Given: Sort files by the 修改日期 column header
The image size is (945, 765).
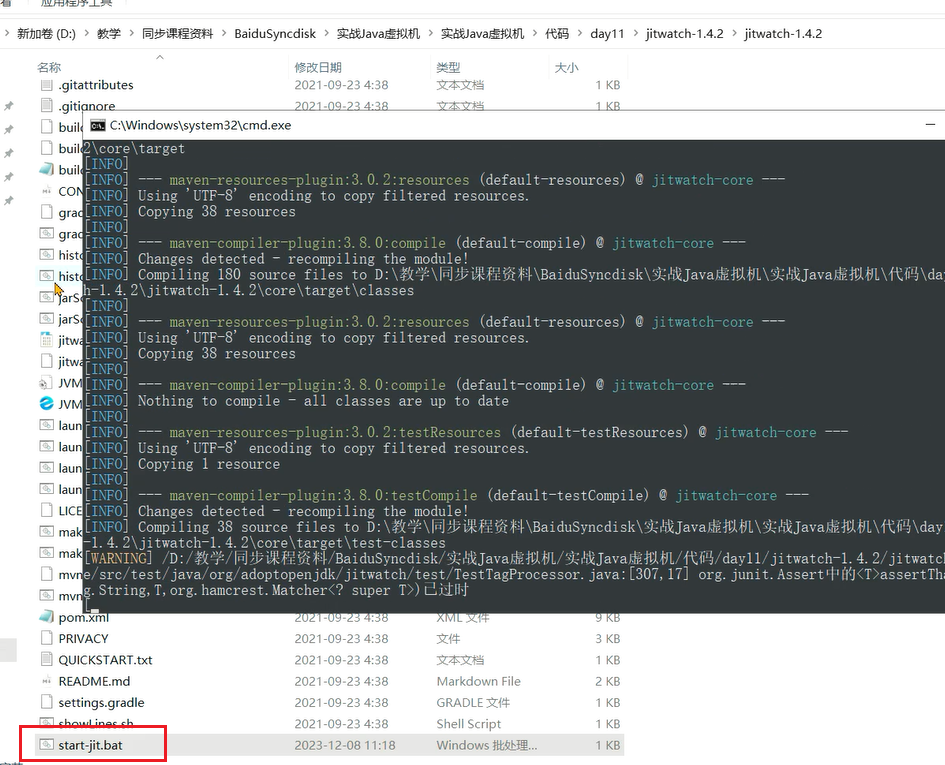Looking at the screenshot, I should point(317,67).
